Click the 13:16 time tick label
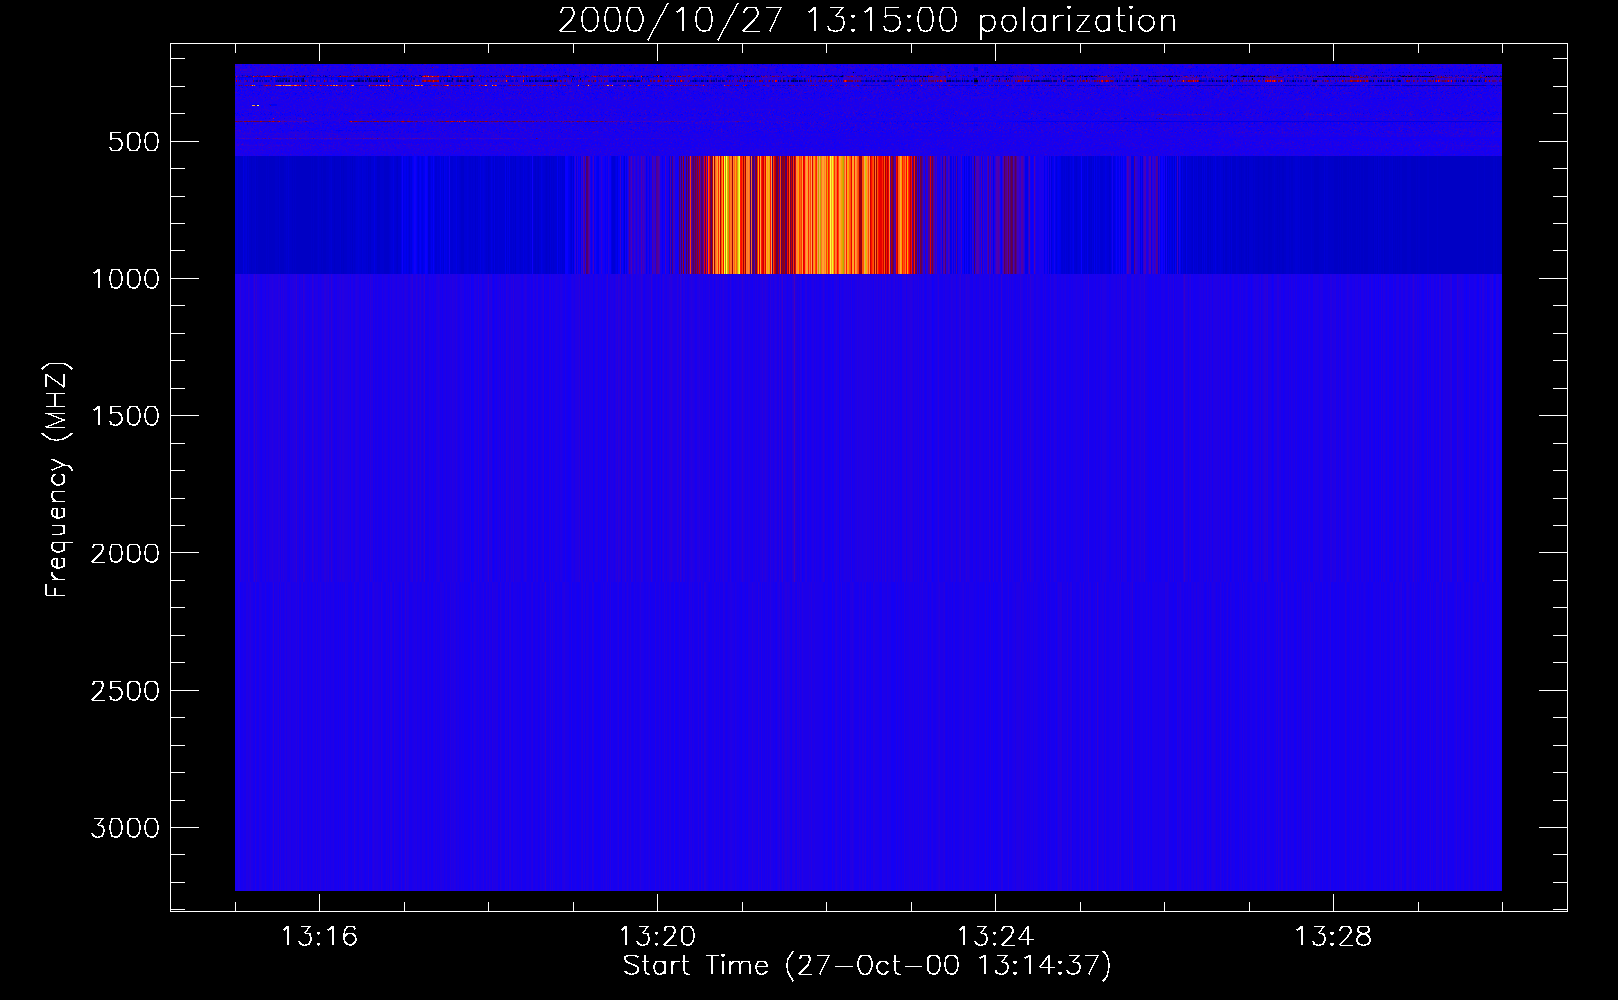 [319, 937]
